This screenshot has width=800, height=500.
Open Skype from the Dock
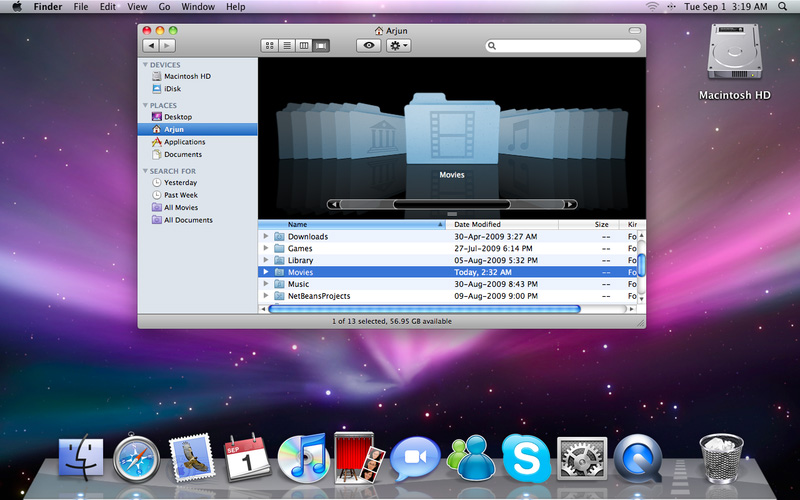coord(525,457)
